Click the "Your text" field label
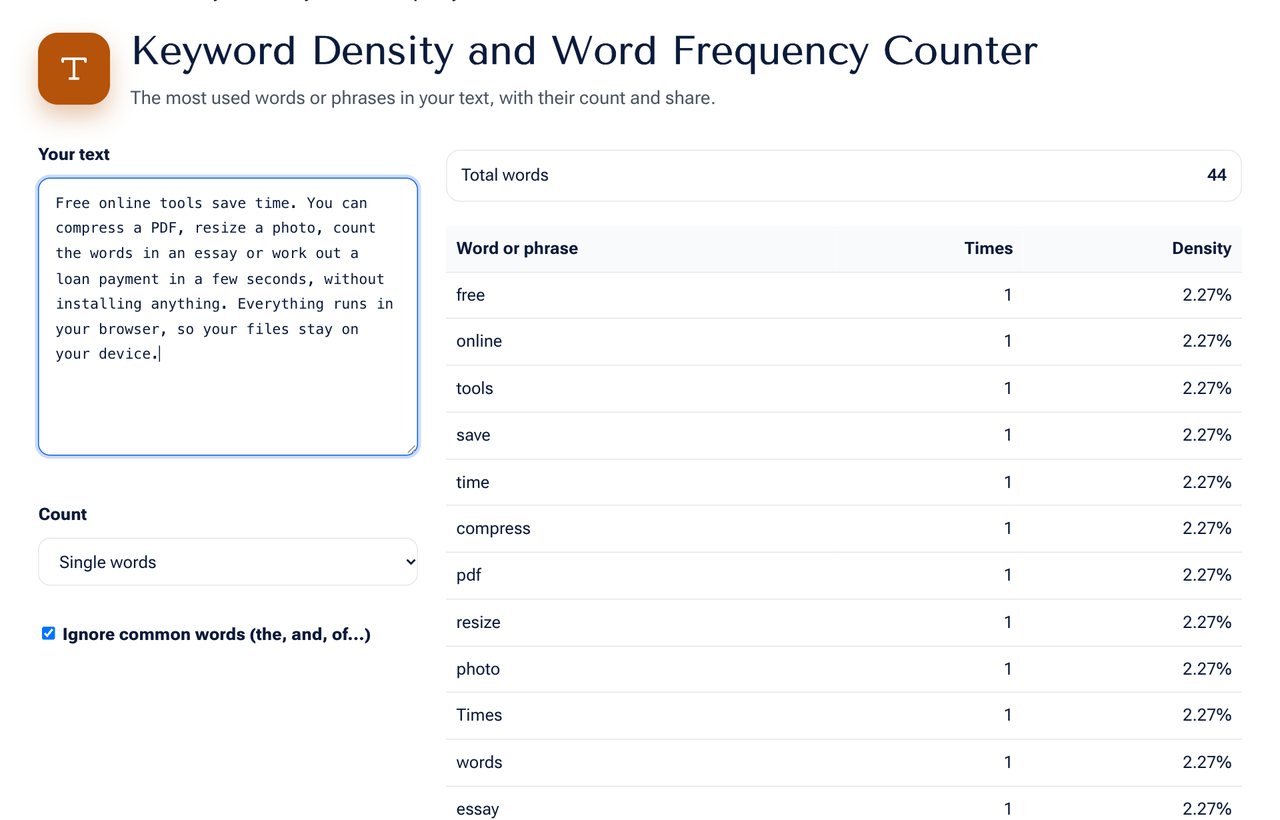This screenshot has height=820, width=1280. coord(74,154)
